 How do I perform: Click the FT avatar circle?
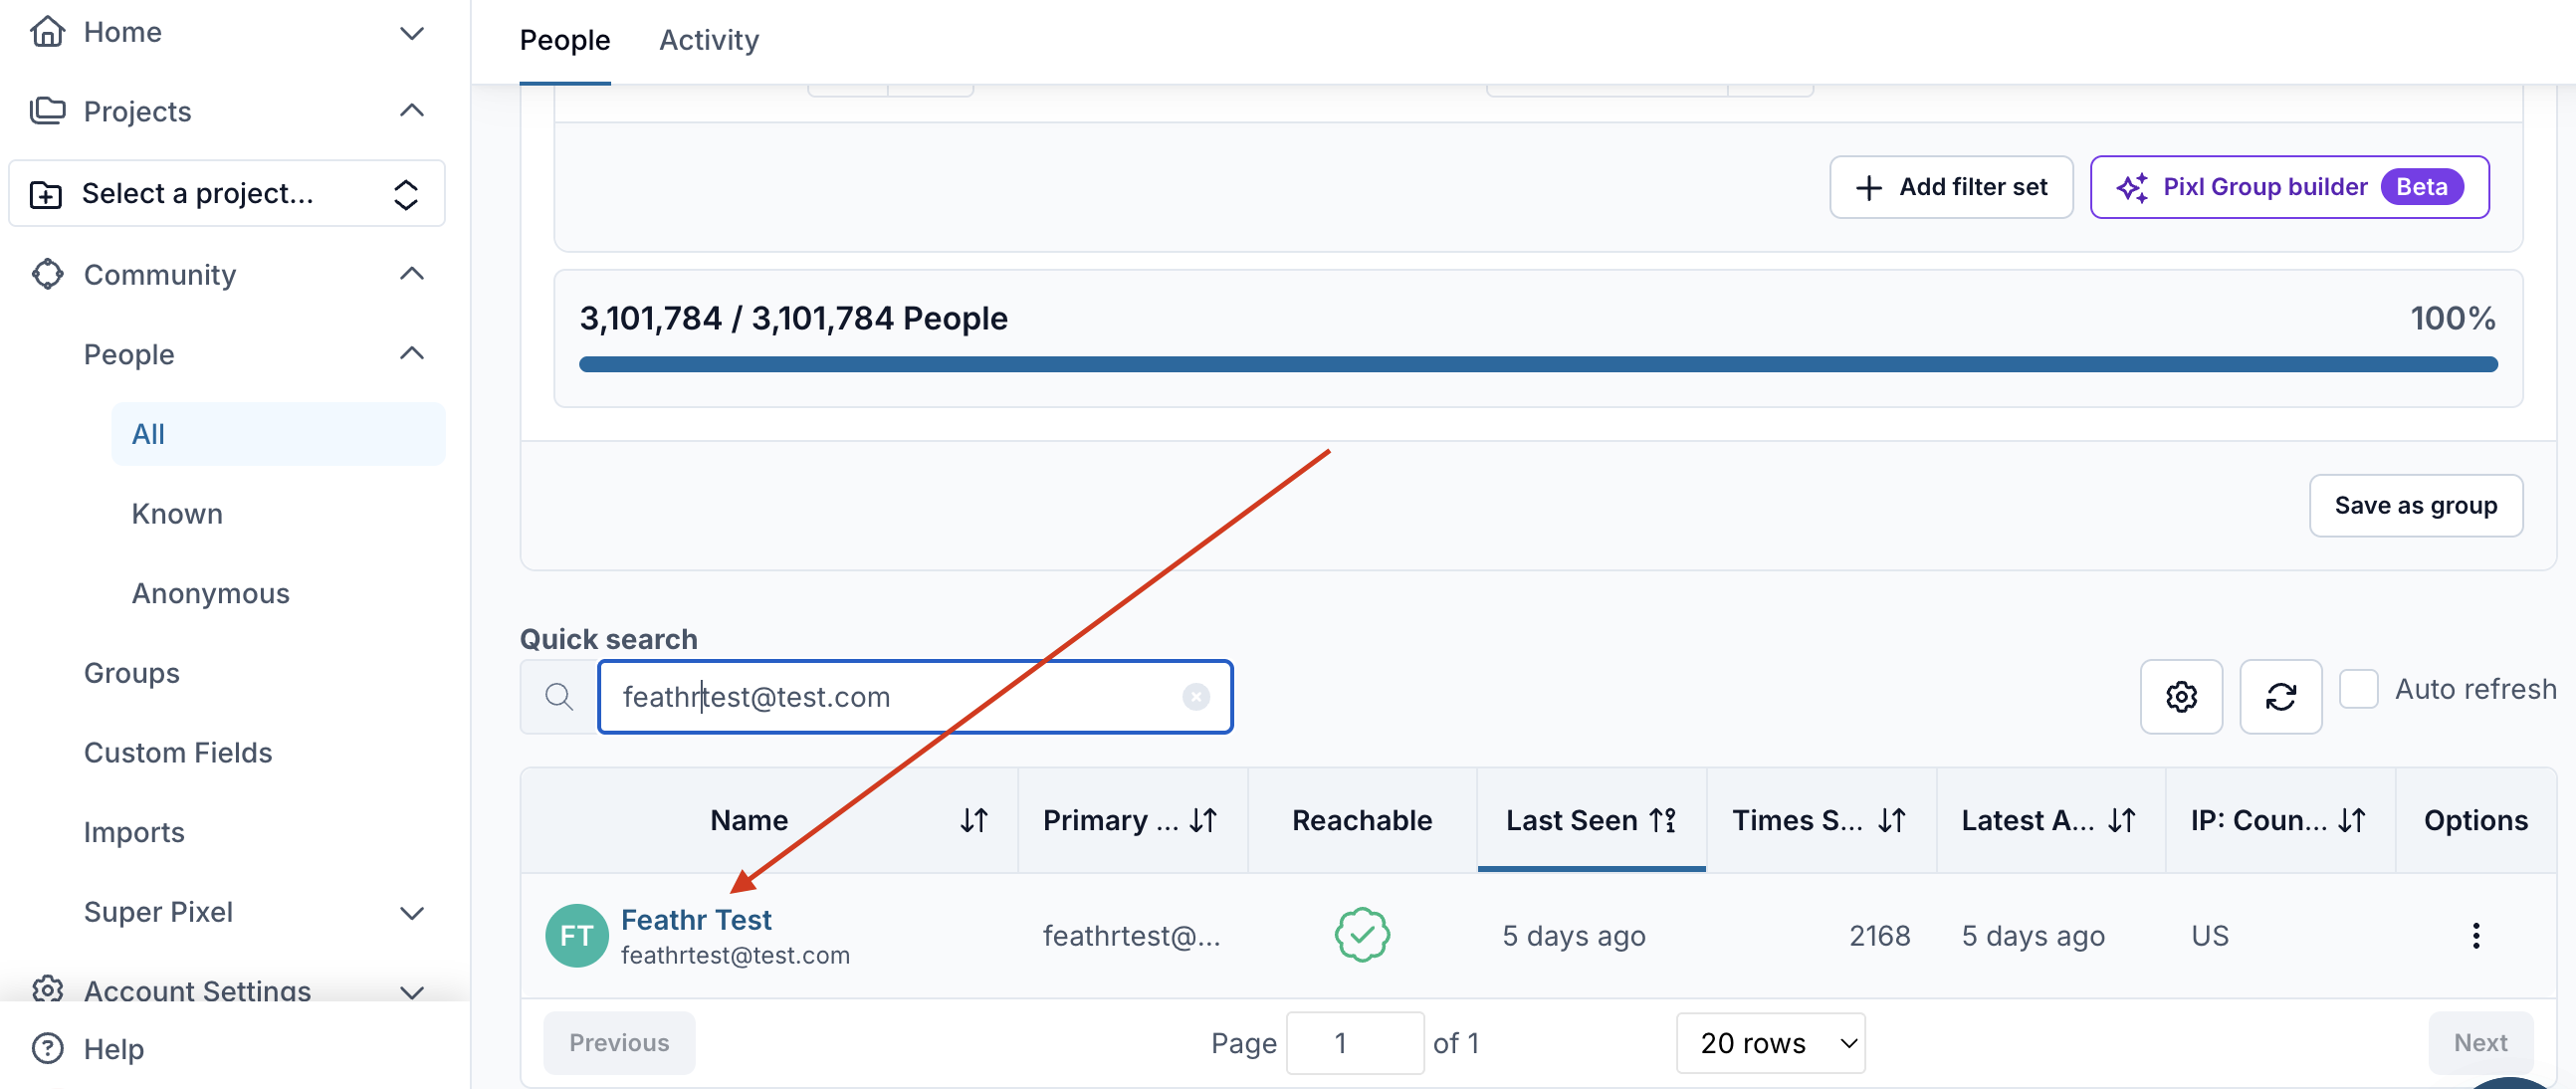click(x=576, y=935)
